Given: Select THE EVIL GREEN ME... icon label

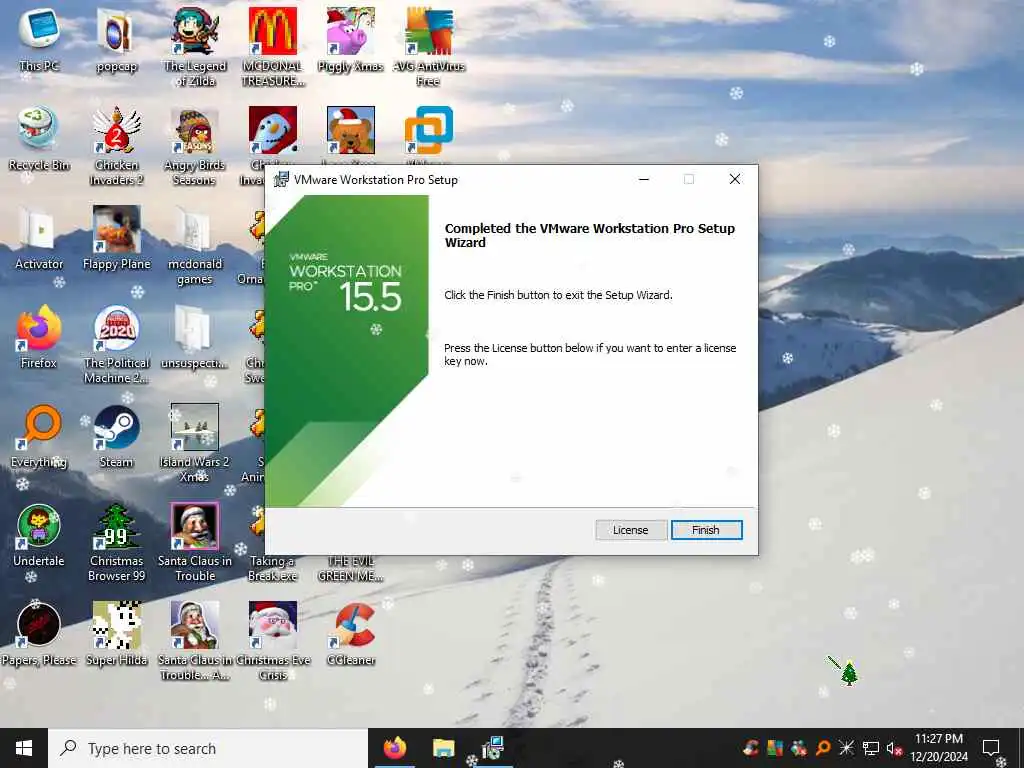Looking at the screenshot, I should (x=351, y=568).
